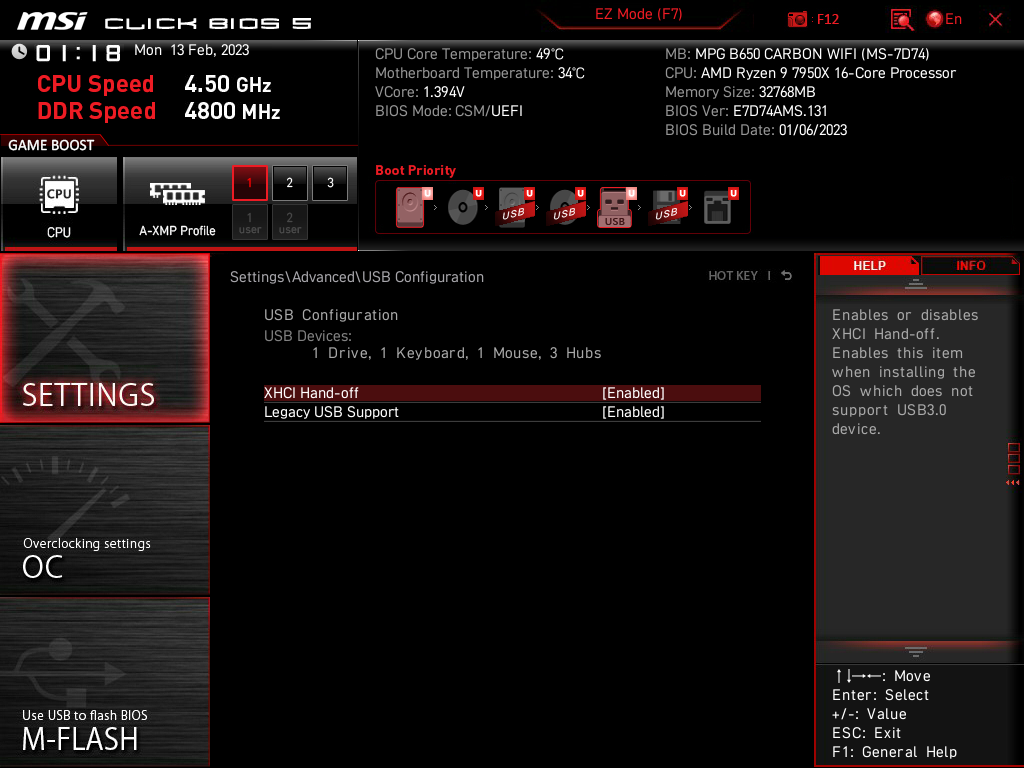This screenshot has height=768, width=1024.
Task: Click the HOT KEY label
Action: point(733,276)
